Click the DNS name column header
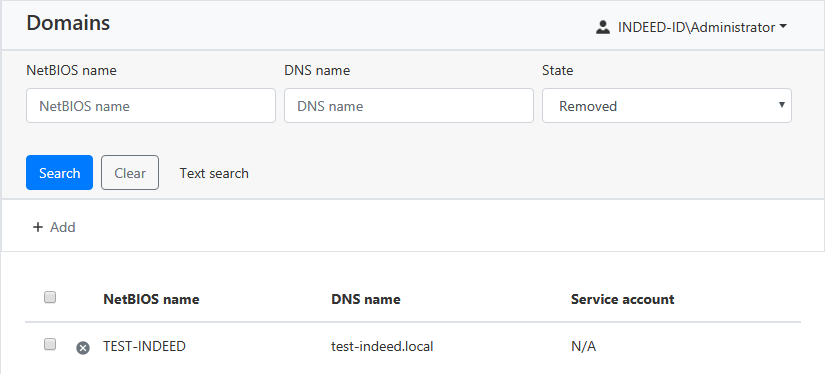This screenshot has width=825, height=374. [366, 299]
